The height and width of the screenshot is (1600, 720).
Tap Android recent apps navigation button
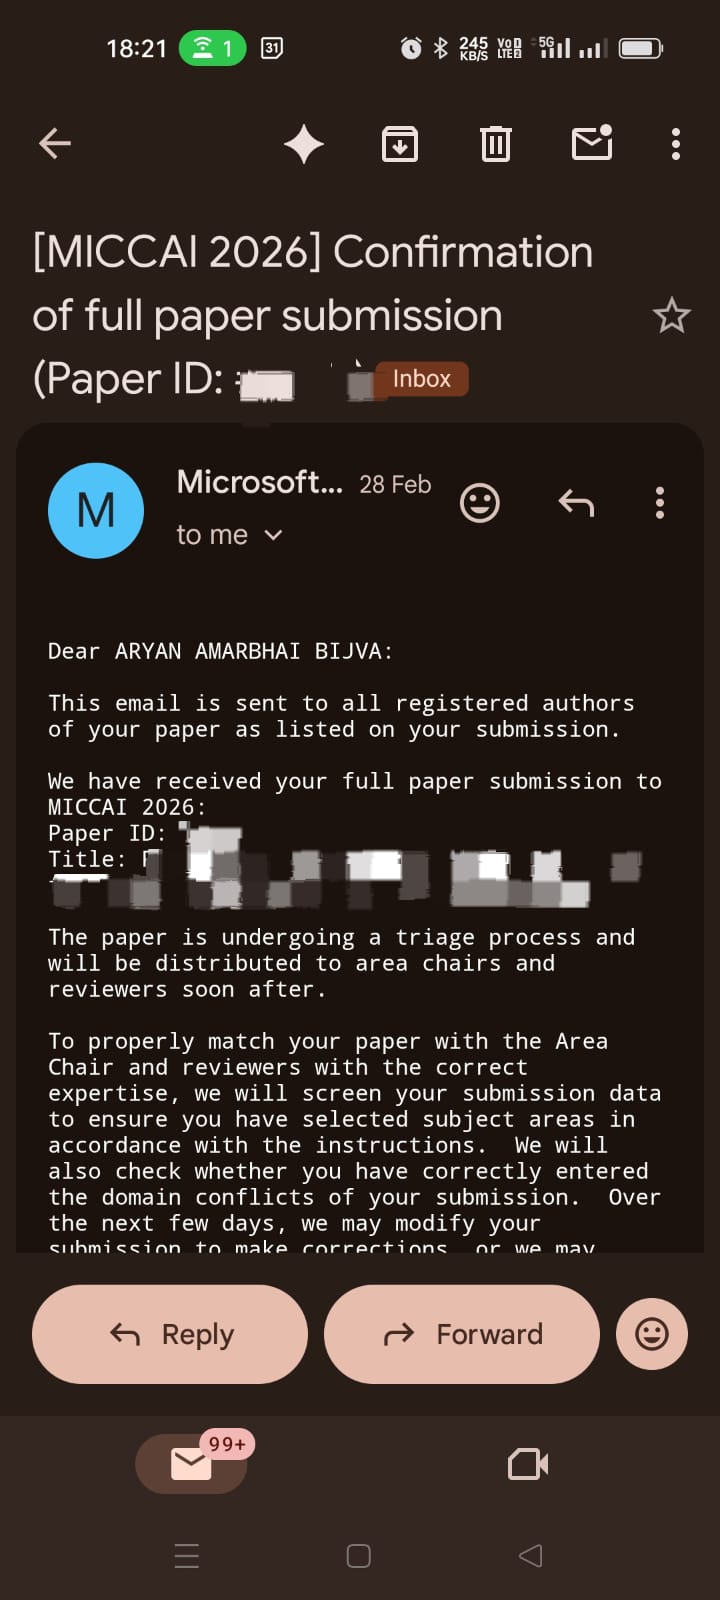pos(187,1555)
